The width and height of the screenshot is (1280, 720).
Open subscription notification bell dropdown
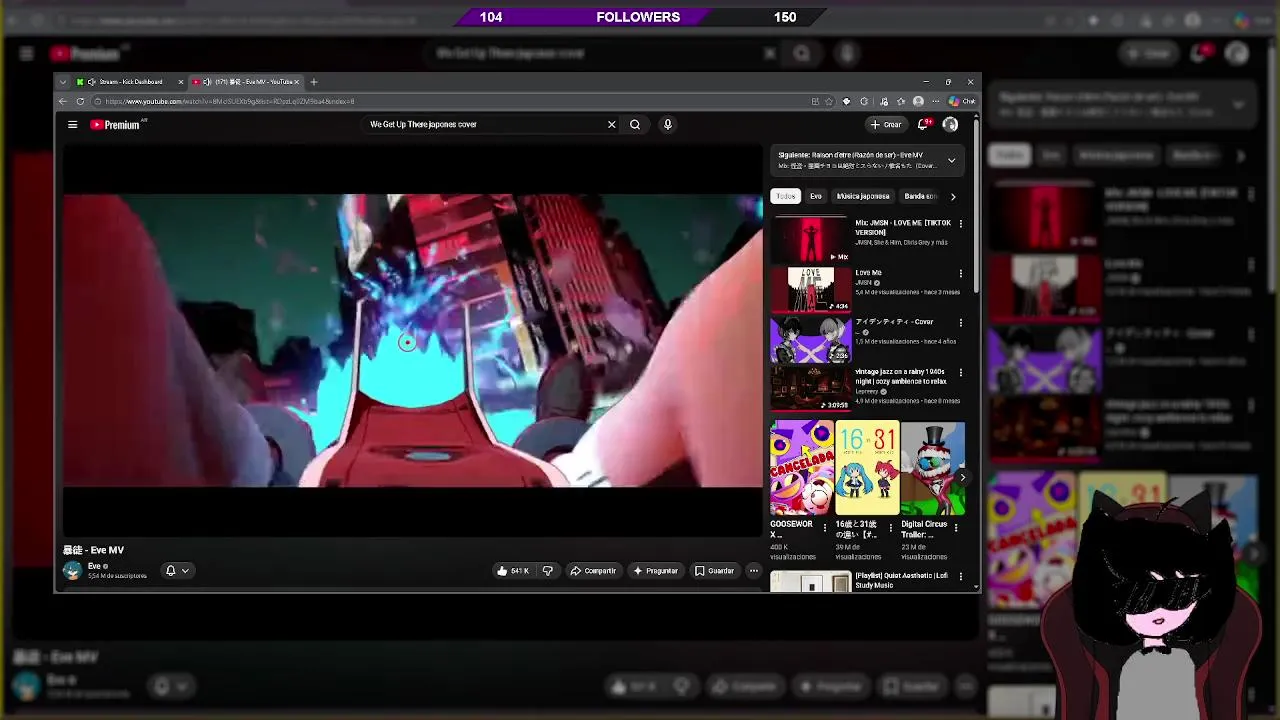tap(177, 570)
